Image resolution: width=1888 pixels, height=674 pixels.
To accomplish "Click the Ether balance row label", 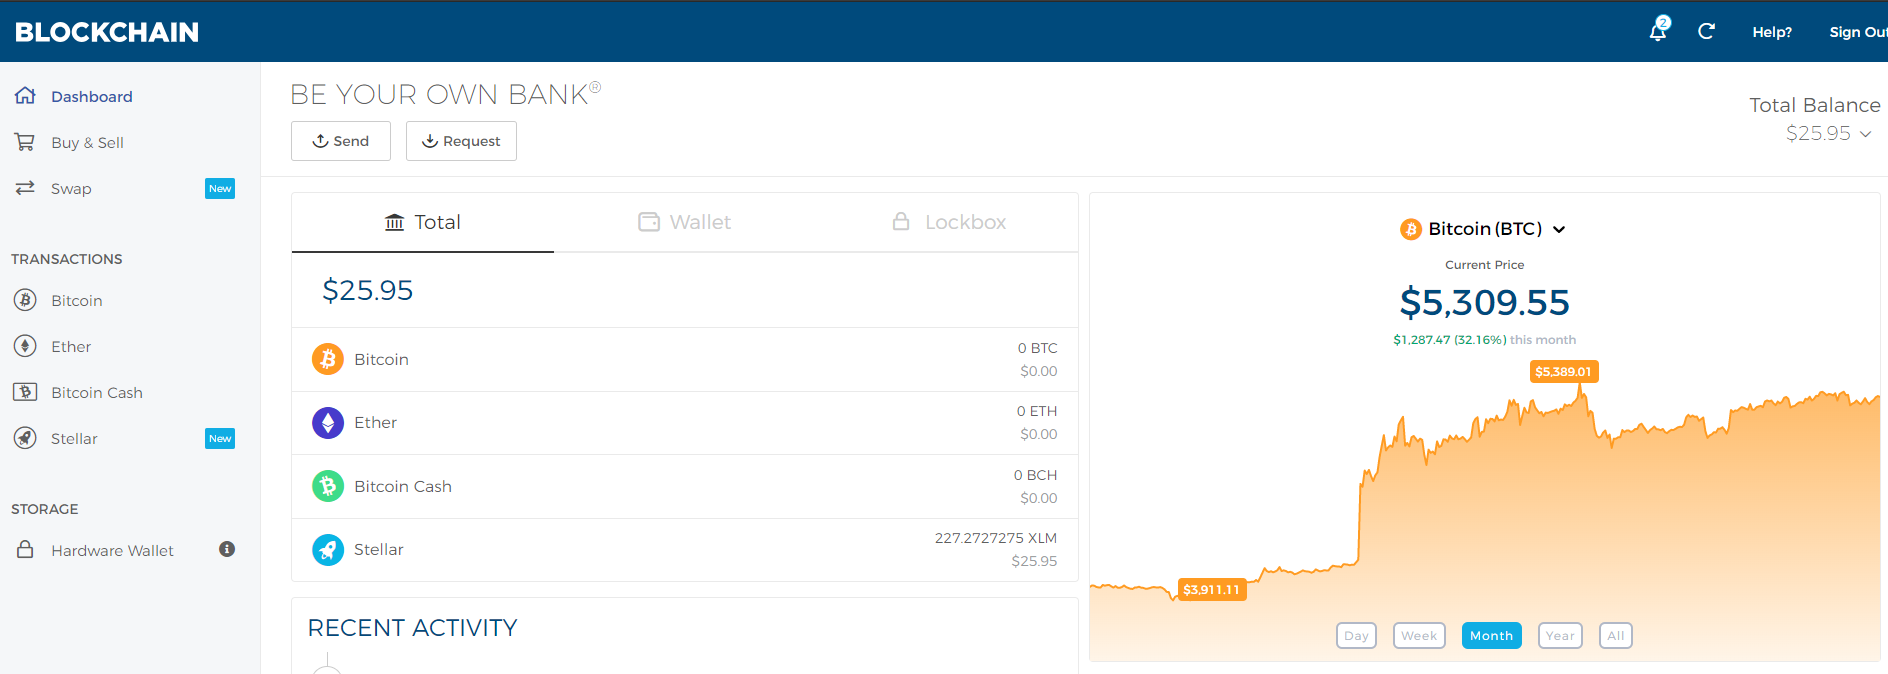I will 375,423.
